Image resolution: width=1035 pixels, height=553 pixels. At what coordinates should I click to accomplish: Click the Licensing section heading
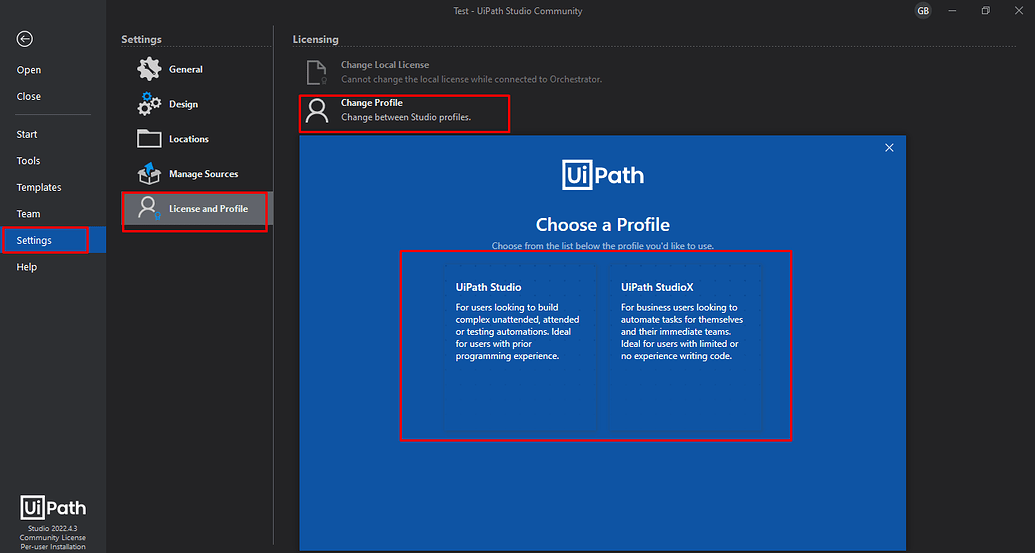(316, 39)
